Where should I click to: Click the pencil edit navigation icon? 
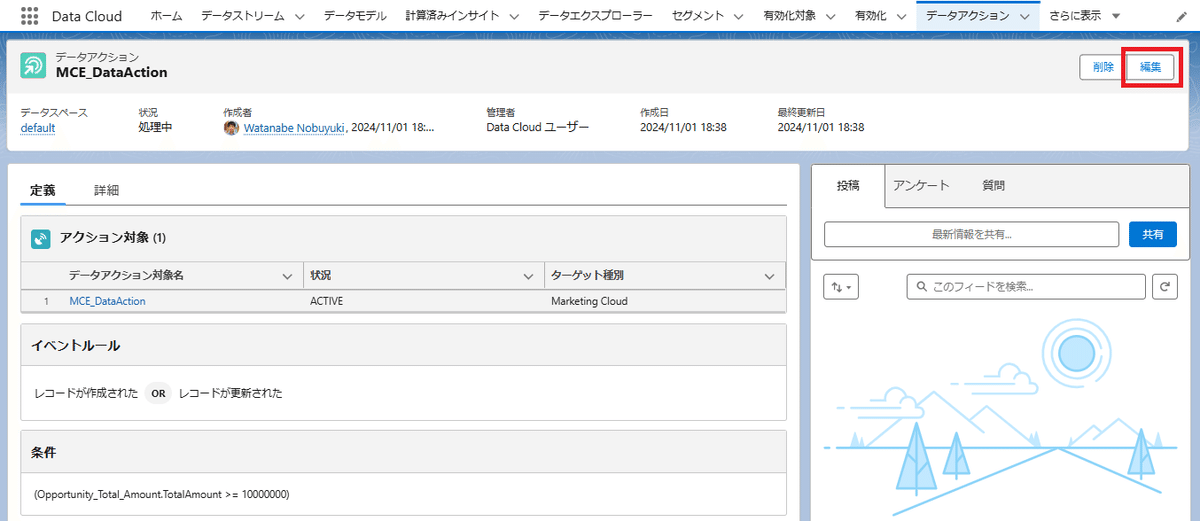[x=1181, y=16]
